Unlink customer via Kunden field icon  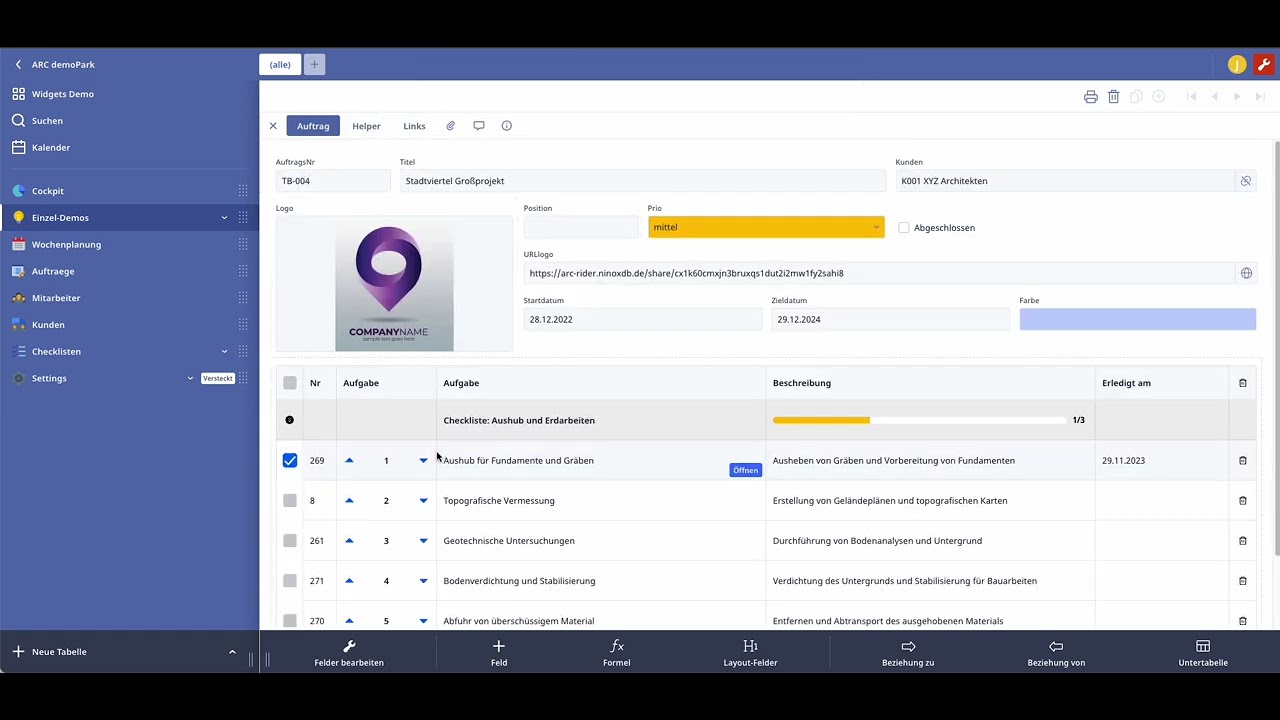coord(1246,181)
